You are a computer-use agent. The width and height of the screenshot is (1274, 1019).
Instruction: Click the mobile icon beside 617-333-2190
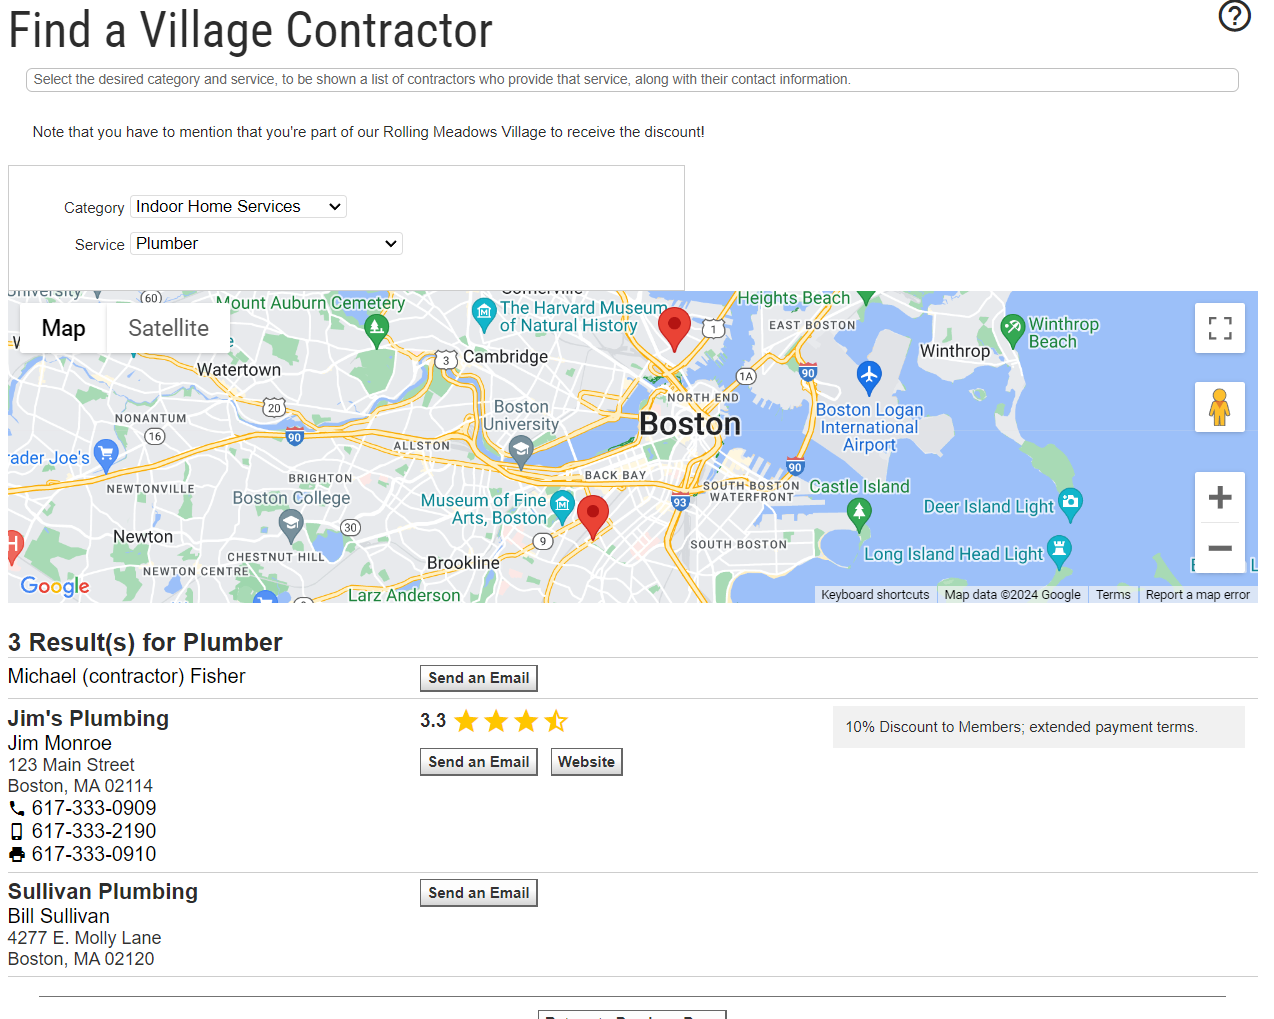[x=16, y=831]
